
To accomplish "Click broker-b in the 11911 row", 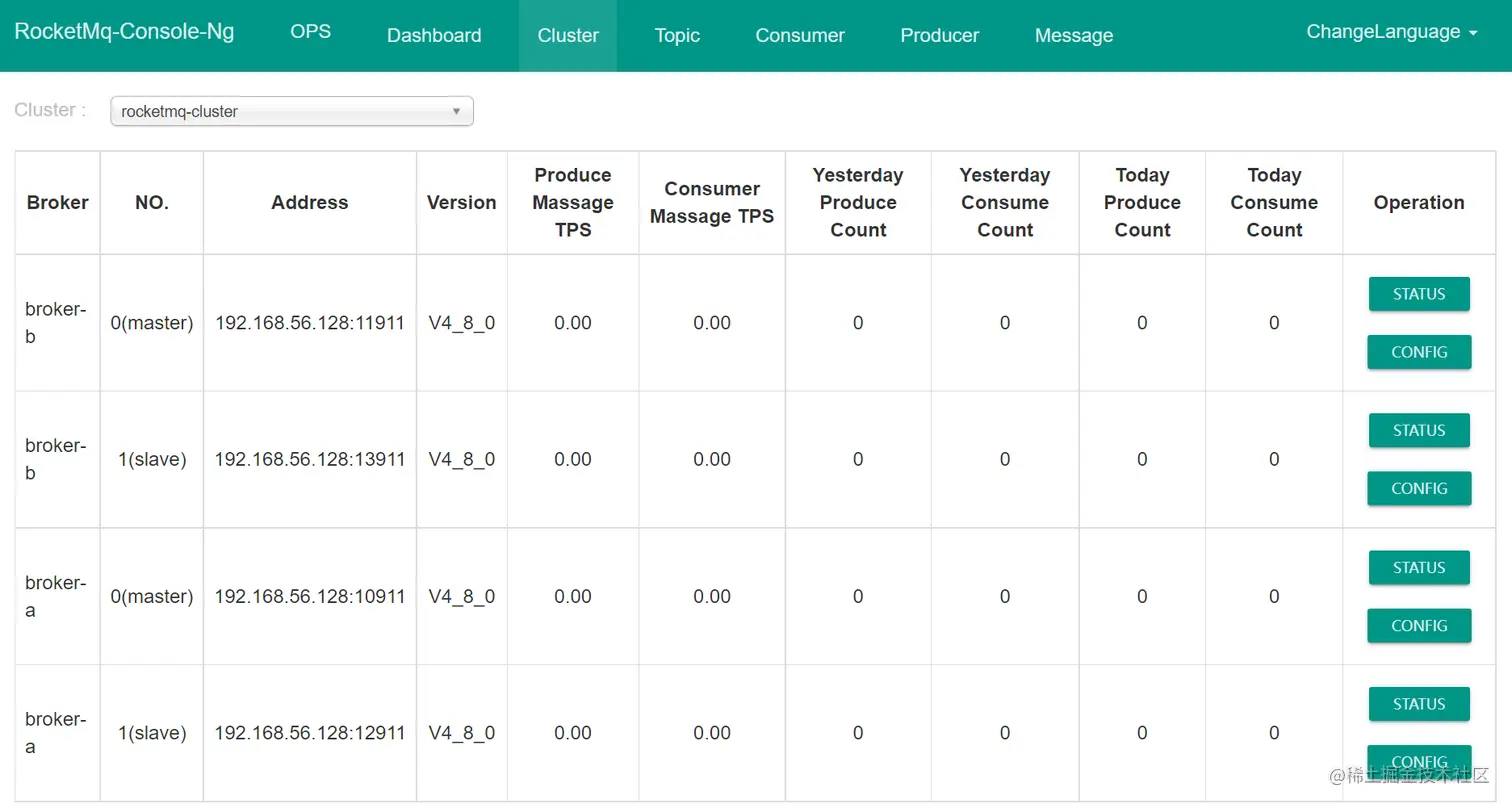I will point(56,323).
